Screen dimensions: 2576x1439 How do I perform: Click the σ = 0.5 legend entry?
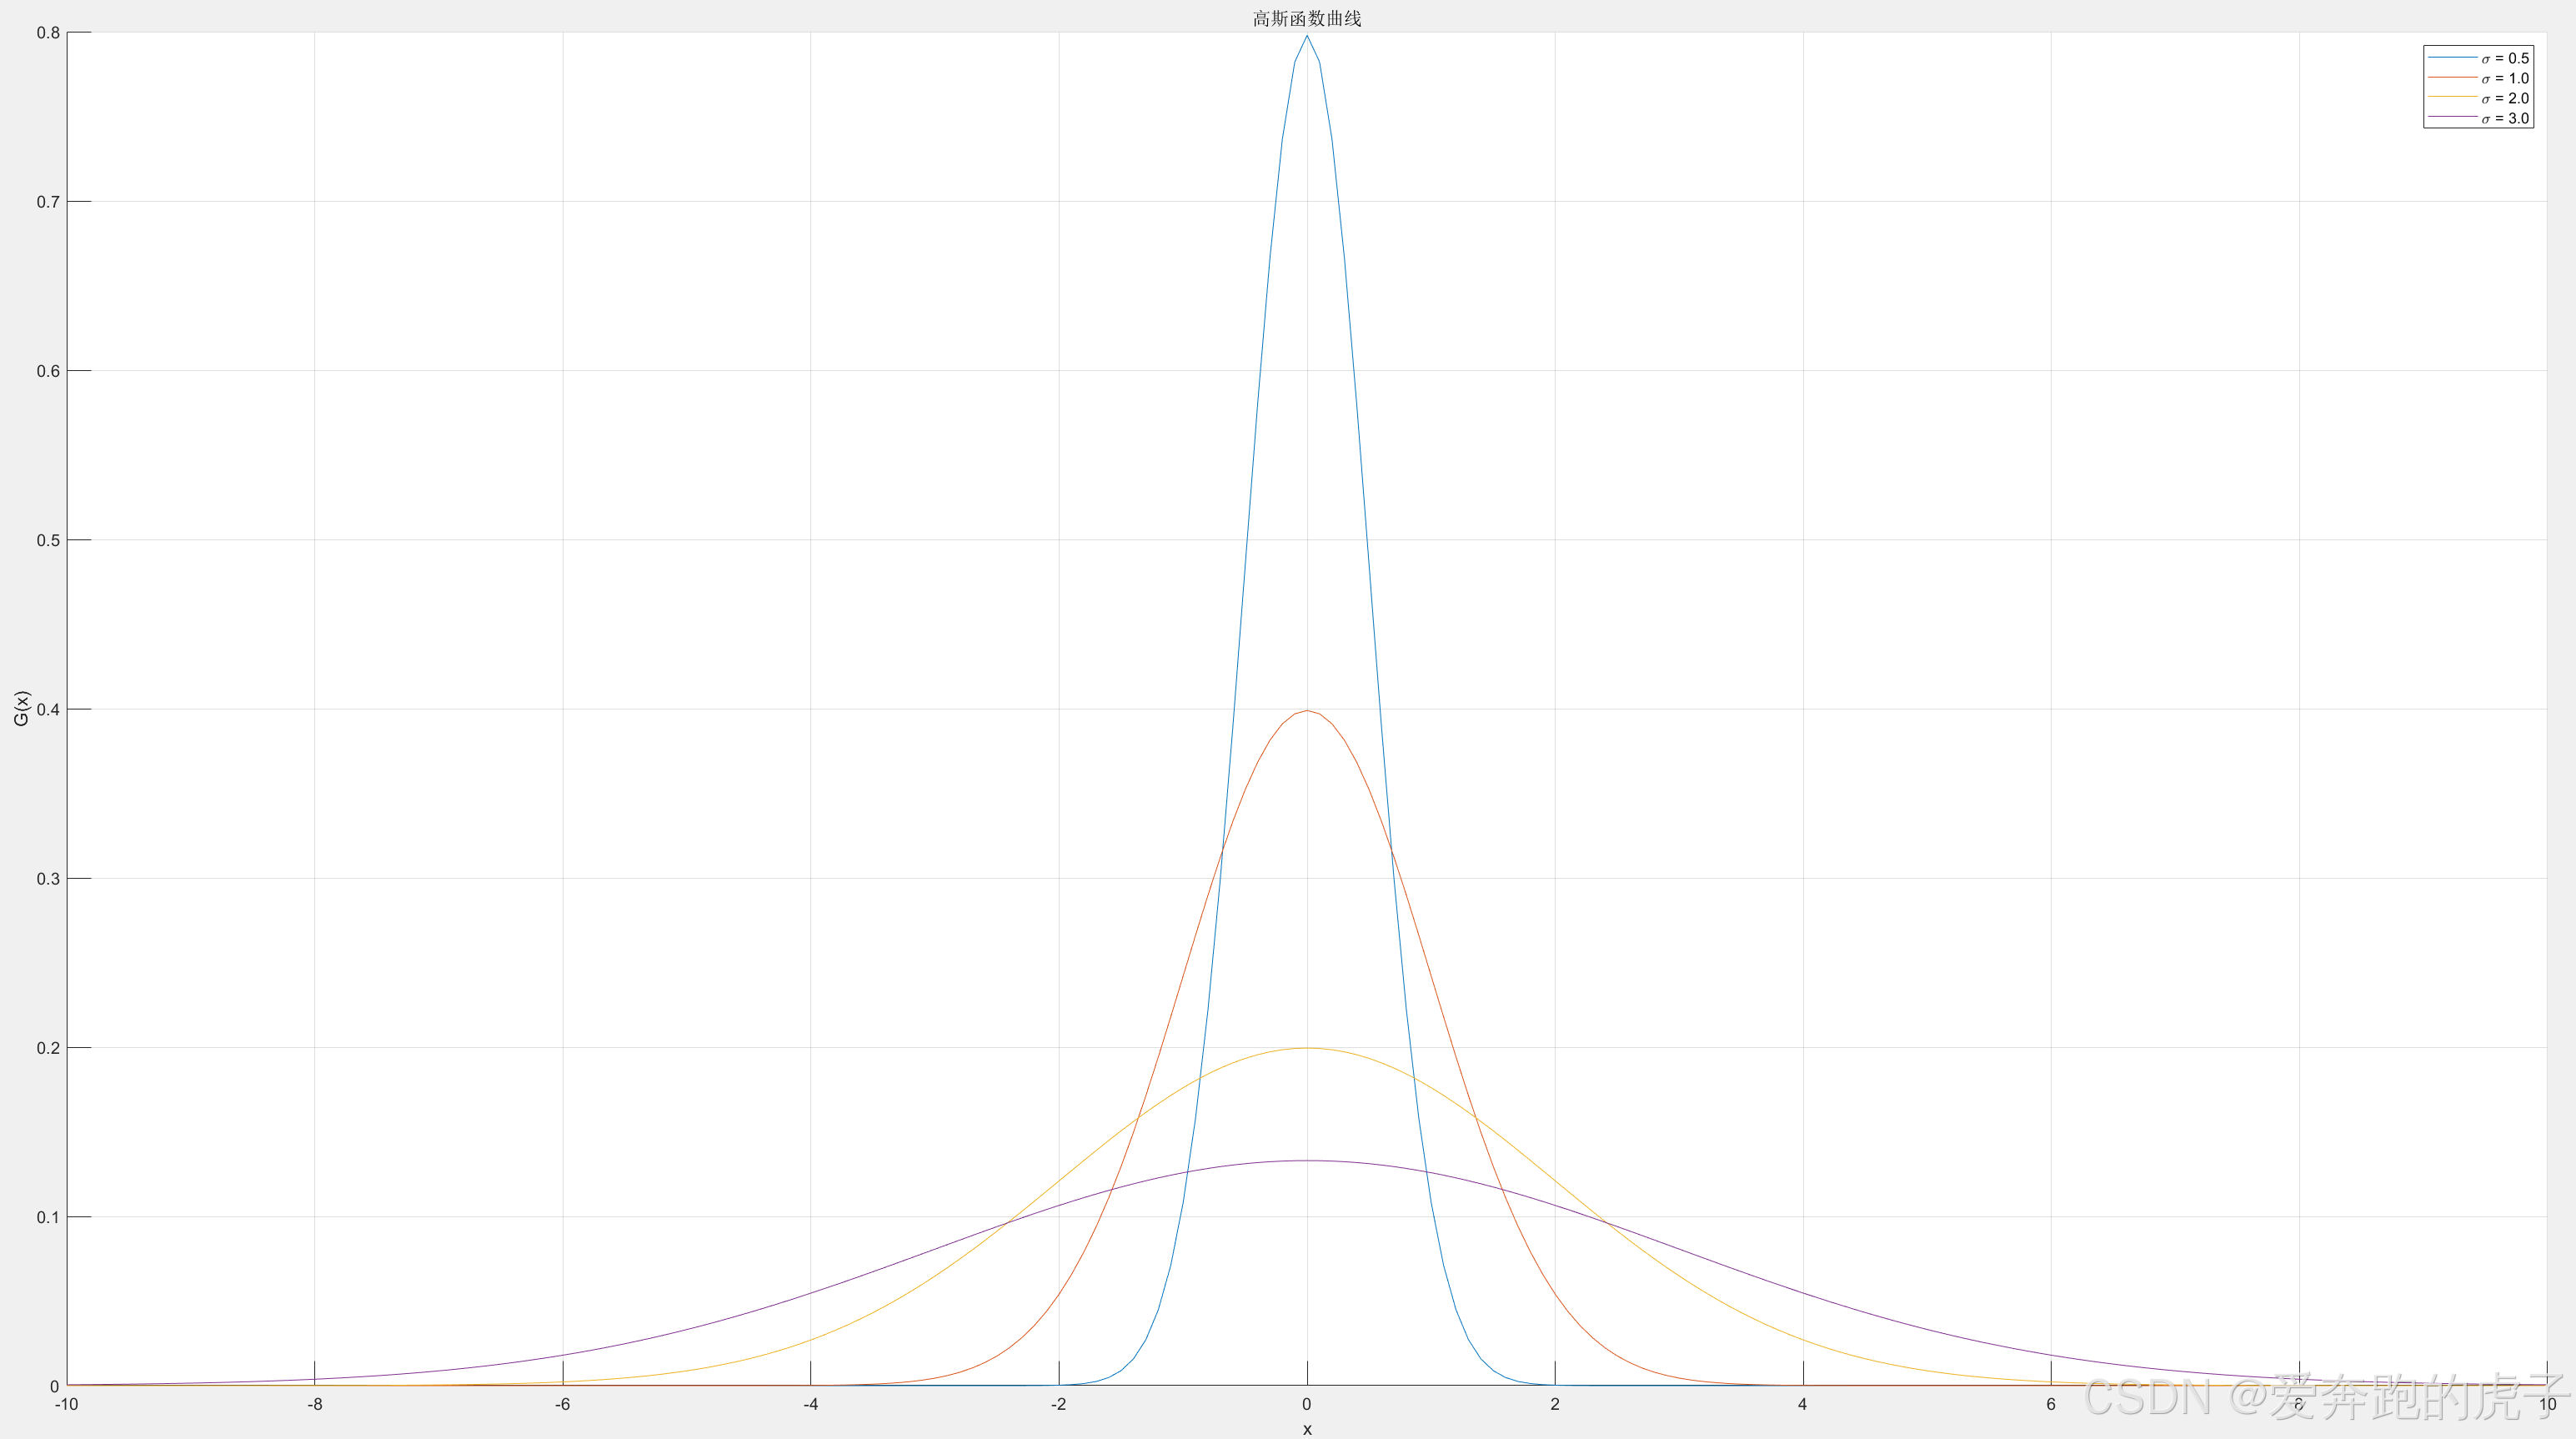[2504, 59]
